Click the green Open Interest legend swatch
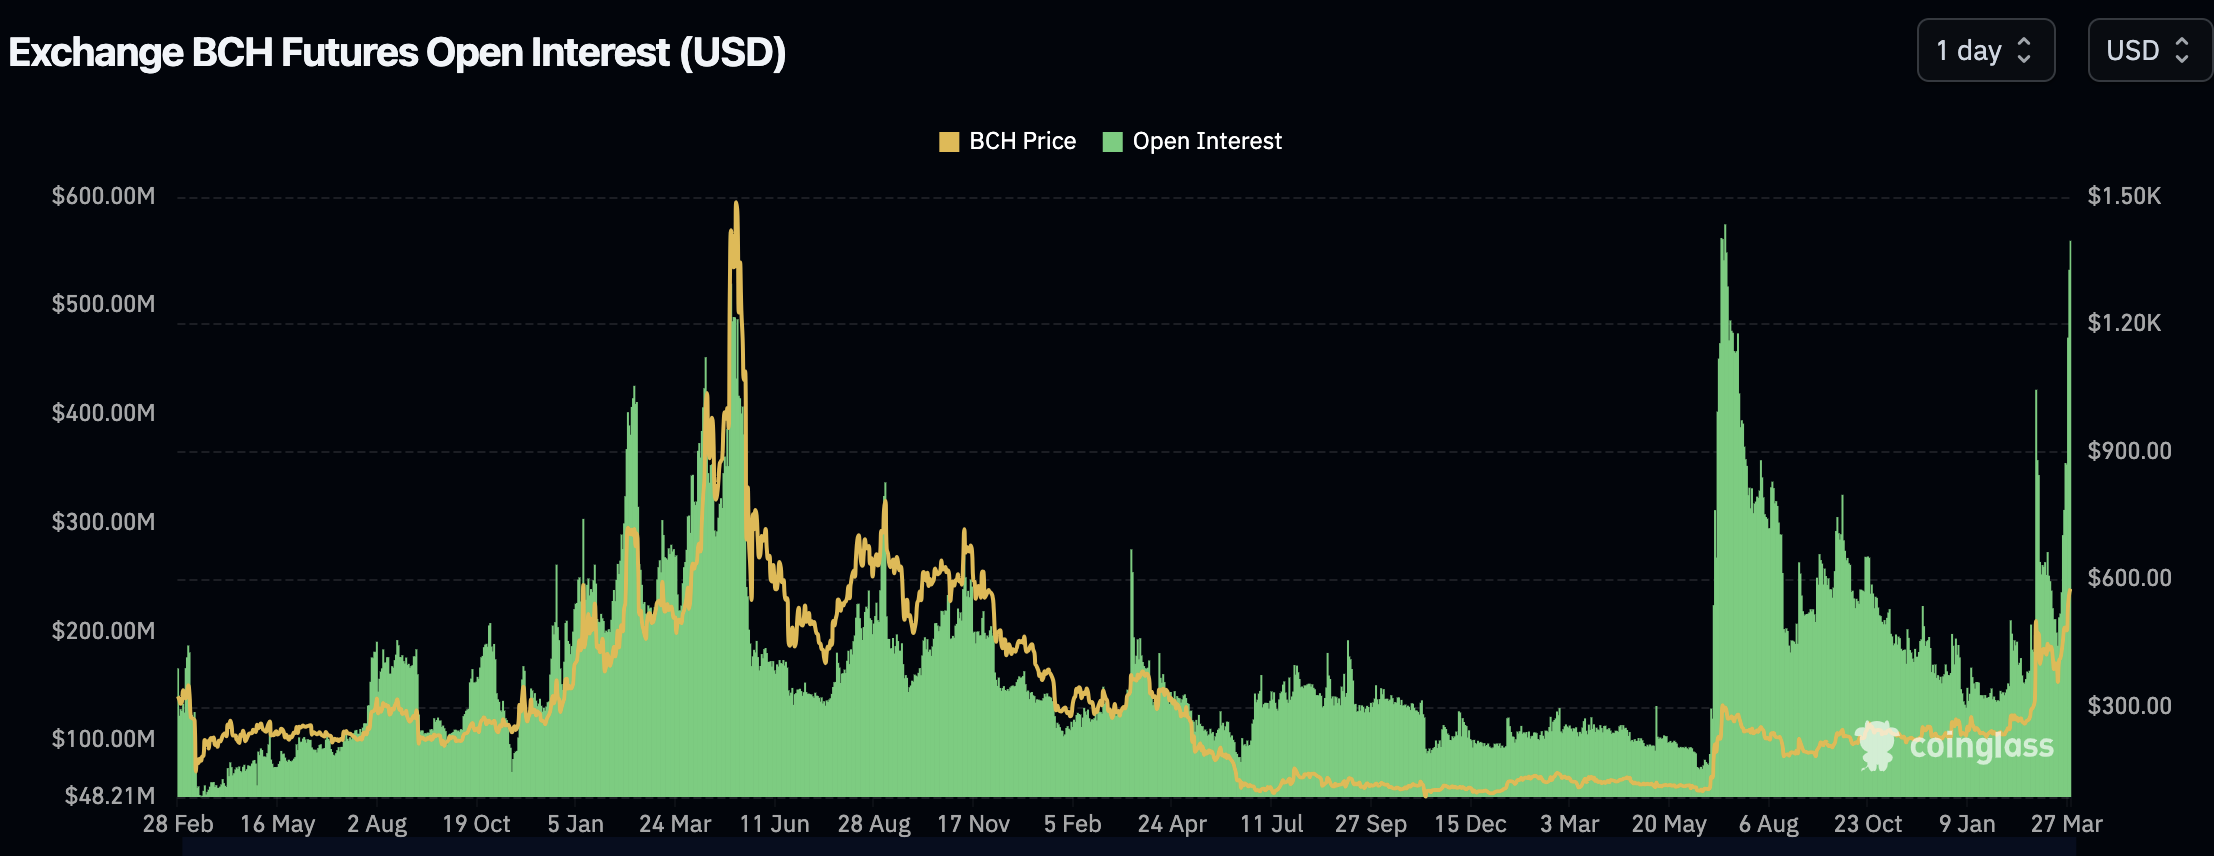This screenshot has height=856, width=2214. [1112, 142]
